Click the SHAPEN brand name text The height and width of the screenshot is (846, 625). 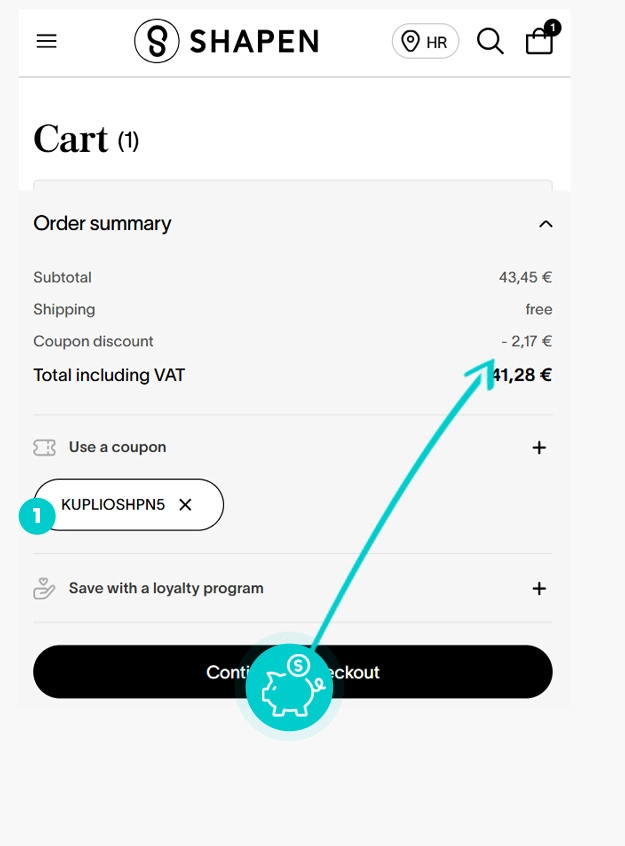[x=254, y=42]
